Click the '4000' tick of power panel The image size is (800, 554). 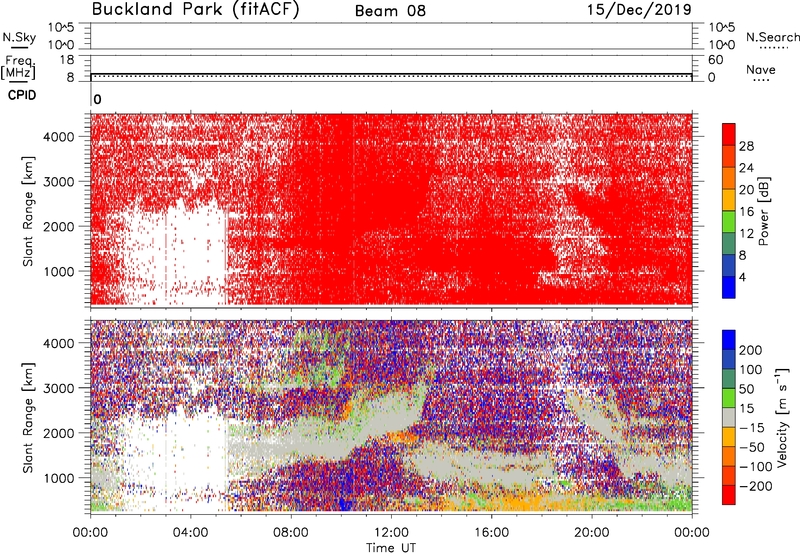59,137
